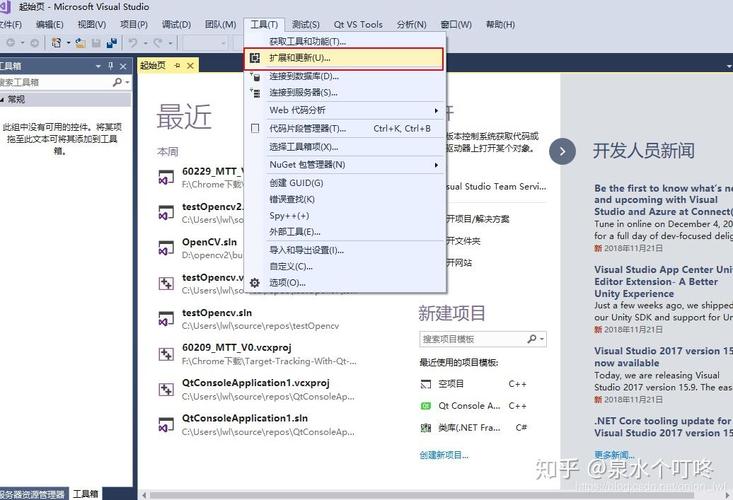Click the icon beside QtConsoleApplication1.sln
Viewport: 733px width, 500px height.
166,424
